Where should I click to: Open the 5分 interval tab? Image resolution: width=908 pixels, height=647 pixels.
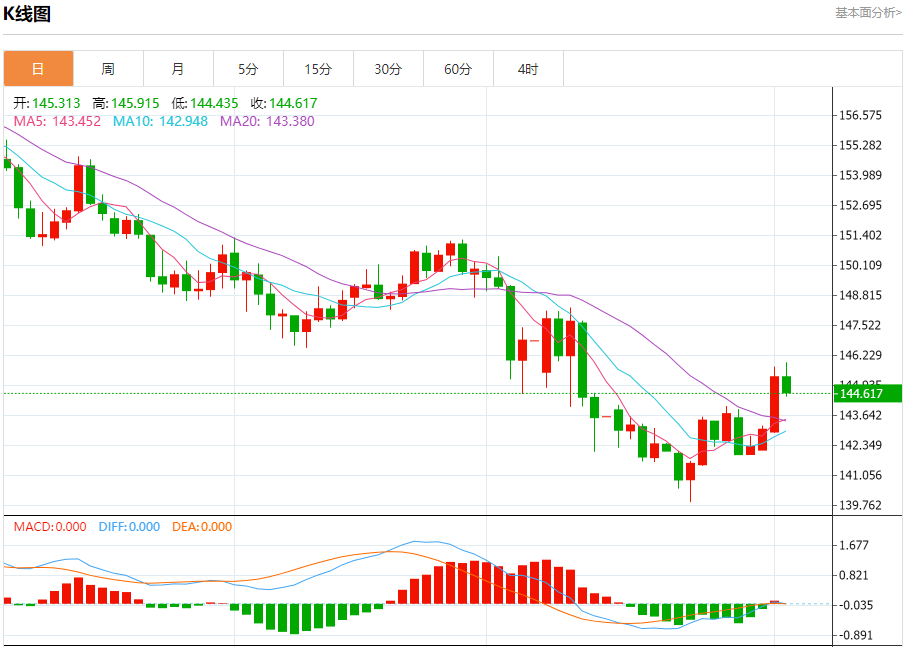[x=248, y=69]
